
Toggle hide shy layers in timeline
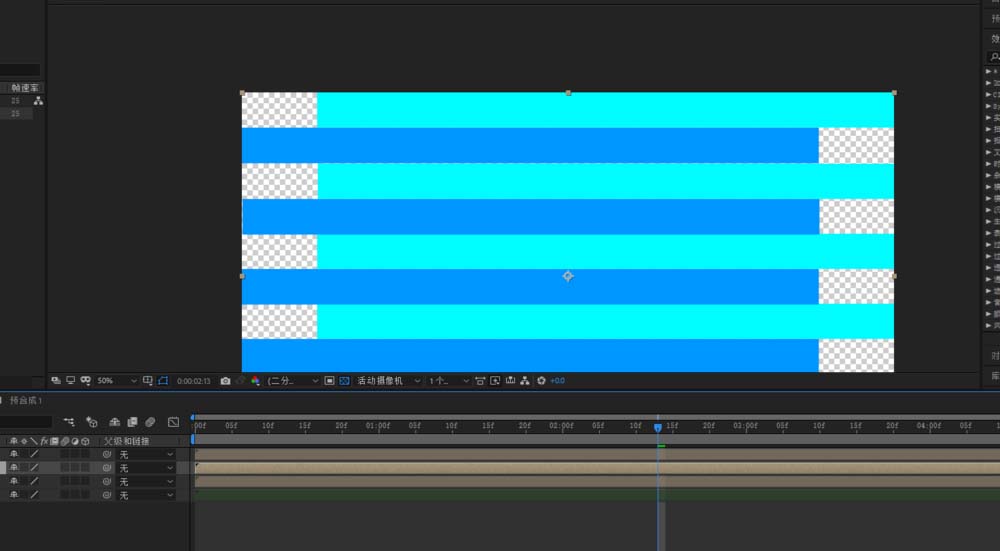[x=115, y=422]
